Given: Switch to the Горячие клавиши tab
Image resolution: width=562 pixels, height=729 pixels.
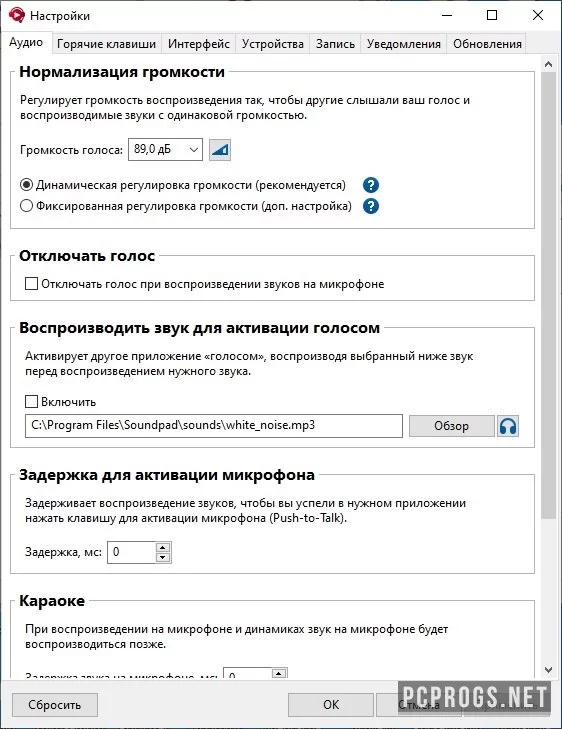Looking at the screenshot, I should (106, 44).
